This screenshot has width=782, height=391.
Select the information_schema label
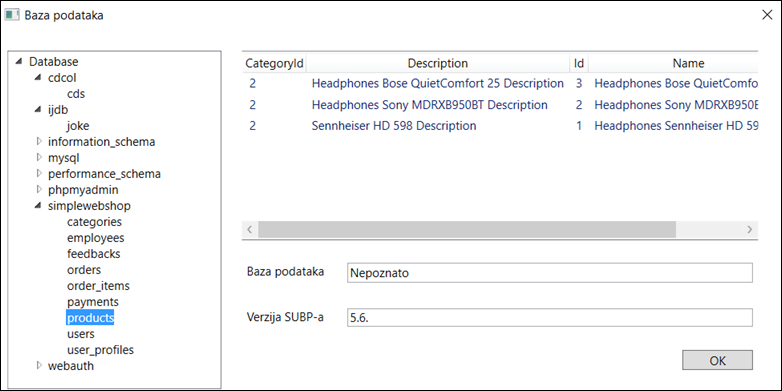click(x=101, y=142)
